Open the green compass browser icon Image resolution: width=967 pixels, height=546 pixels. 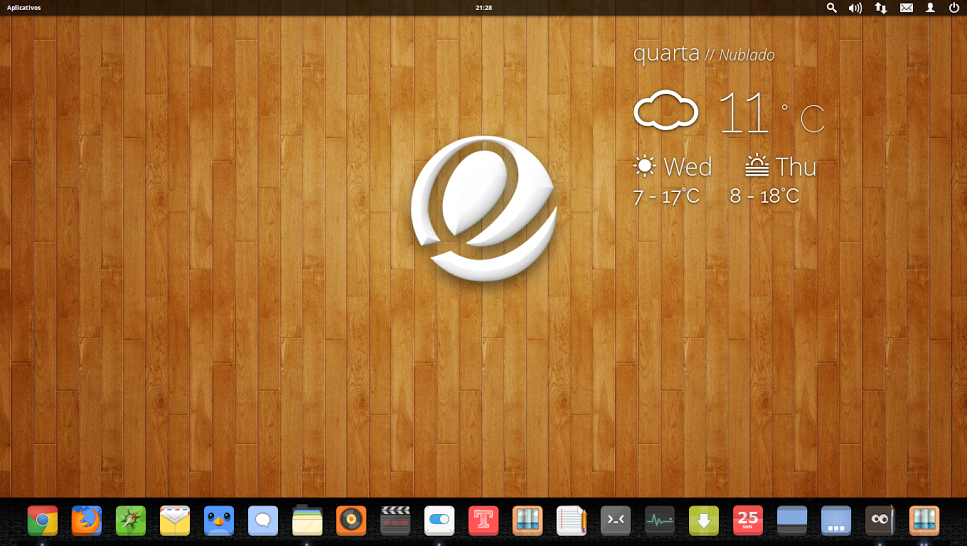[x=131, y=520]
